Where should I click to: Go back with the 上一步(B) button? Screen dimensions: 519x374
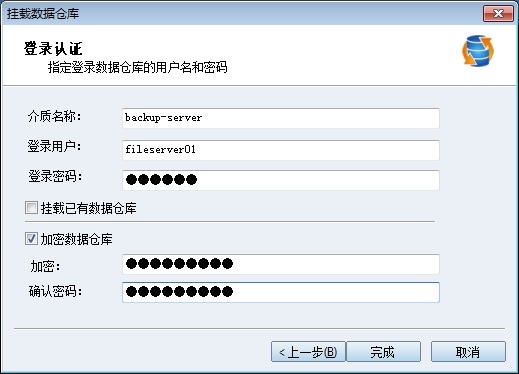click(x=308, y=351)
